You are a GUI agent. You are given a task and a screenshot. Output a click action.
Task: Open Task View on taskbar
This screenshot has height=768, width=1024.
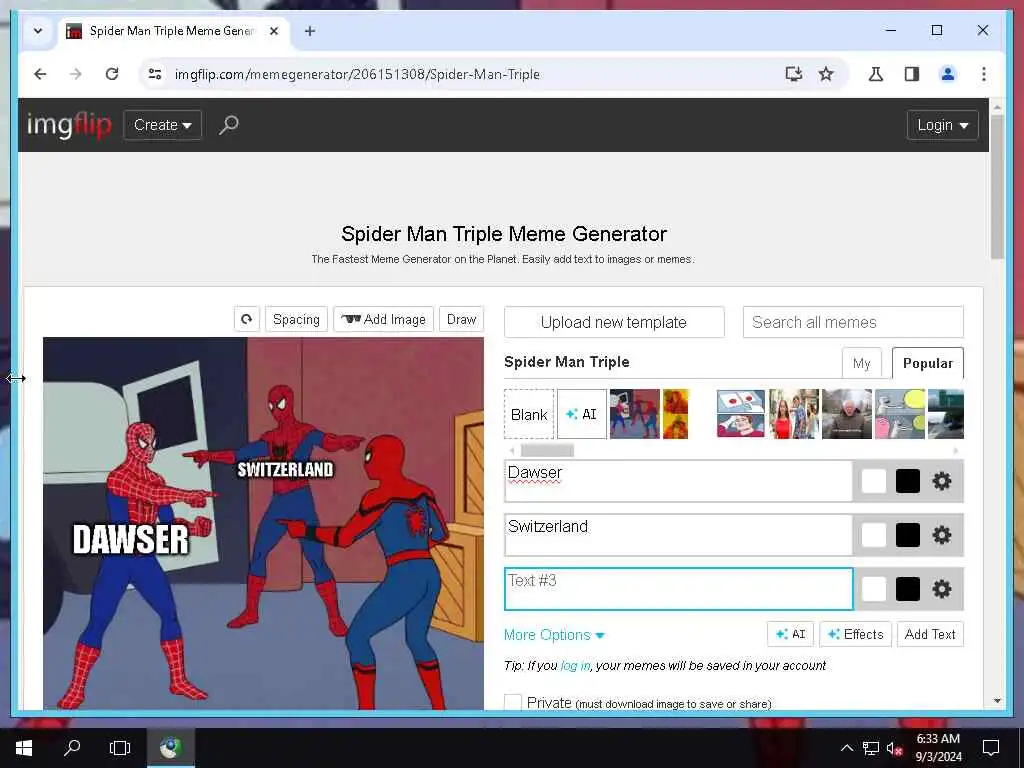coord(120,748)
